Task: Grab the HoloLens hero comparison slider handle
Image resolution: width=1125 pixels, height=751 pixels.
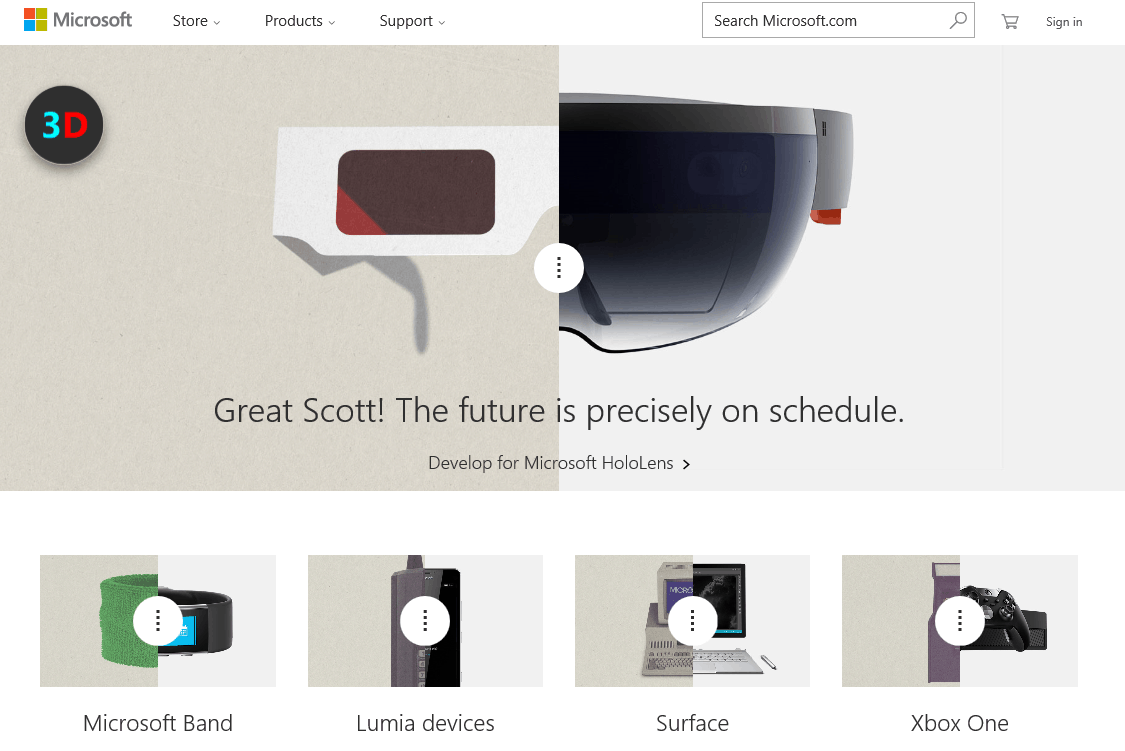Action: pos(559,268)
